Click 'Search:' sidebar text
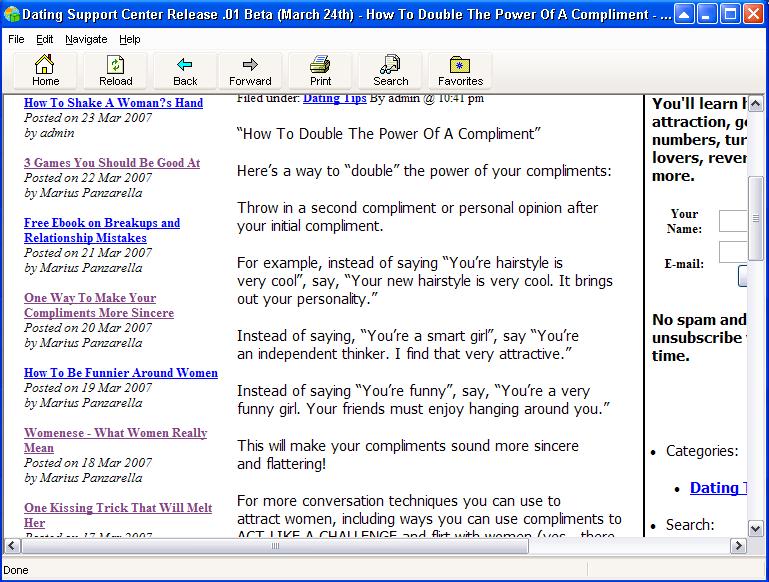 point(690,525)
